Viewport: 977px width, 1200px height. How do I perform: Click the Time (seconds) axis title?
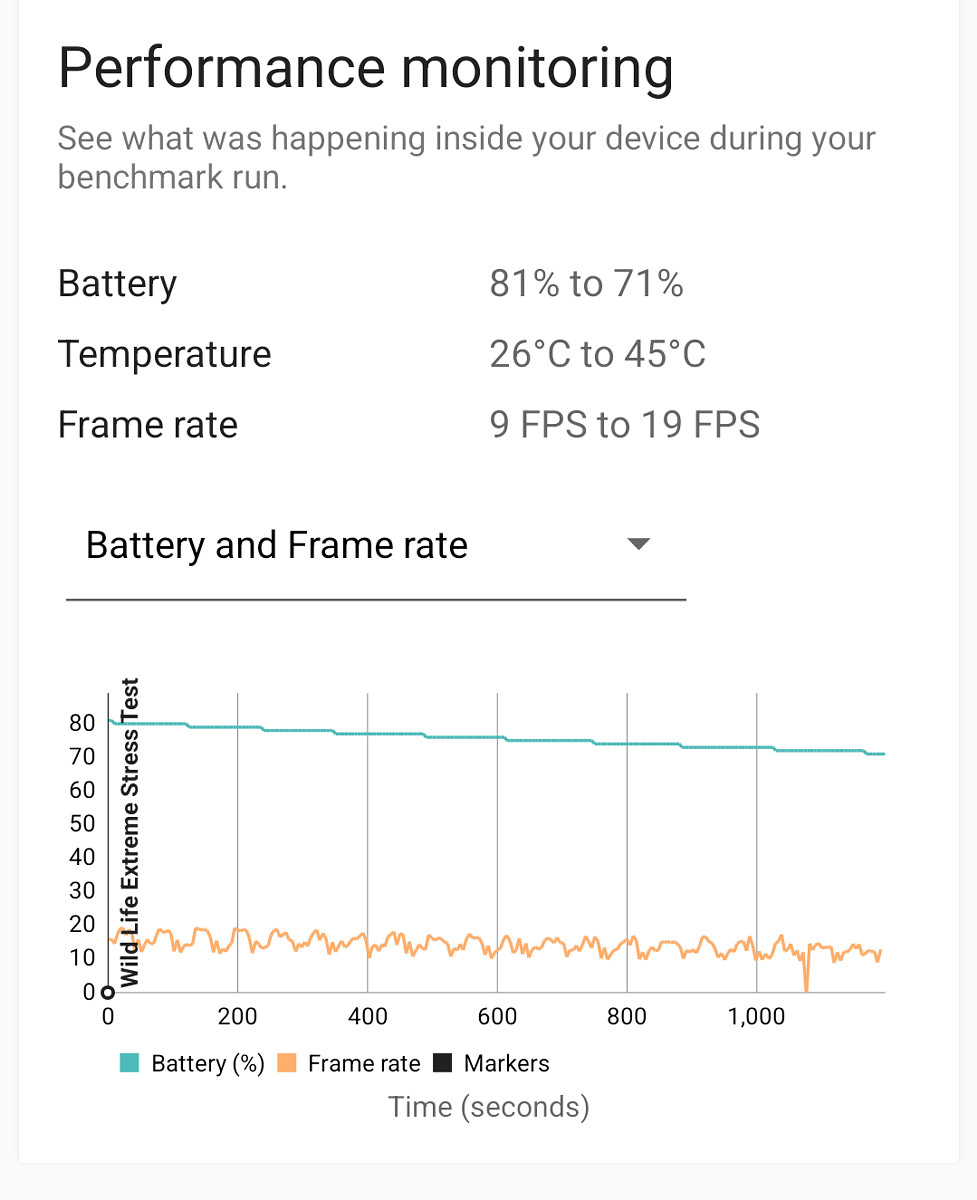point(488,1107)
